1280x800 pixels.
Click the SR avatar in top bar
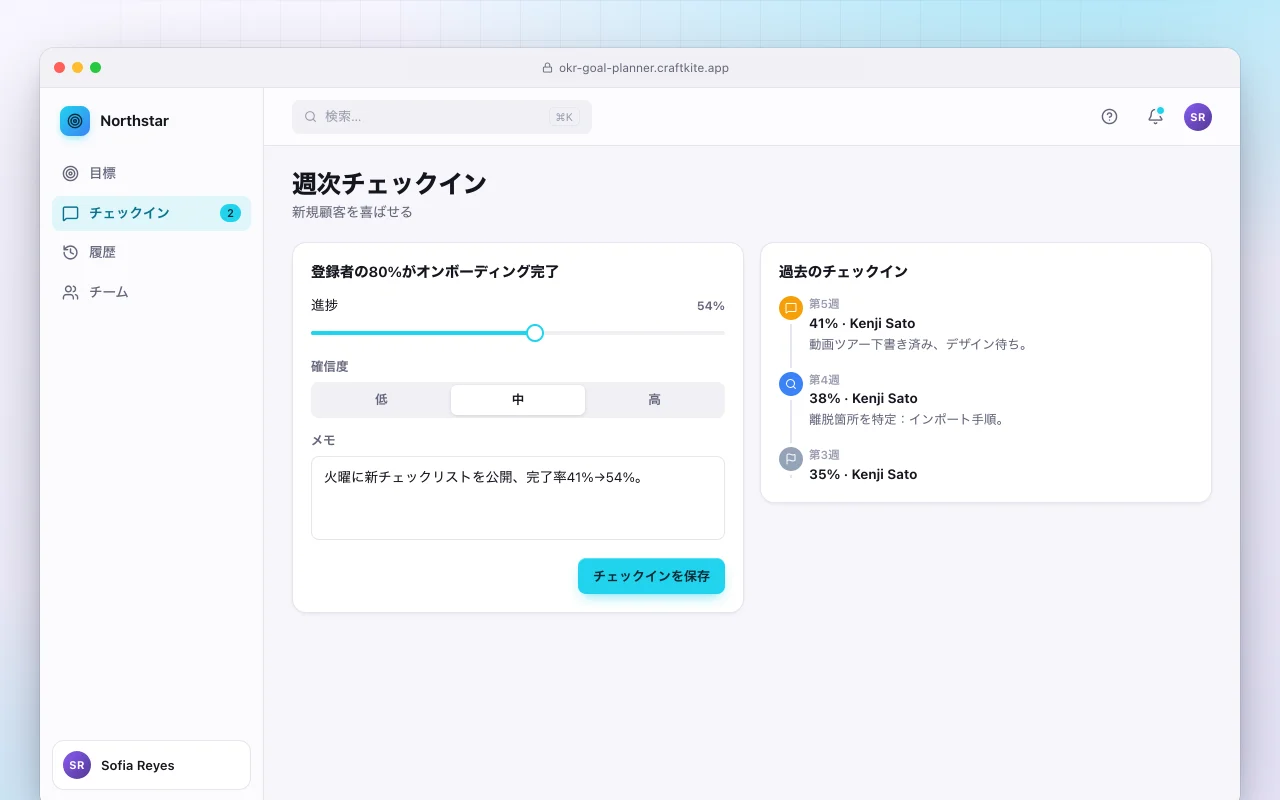pos(1198,117)
